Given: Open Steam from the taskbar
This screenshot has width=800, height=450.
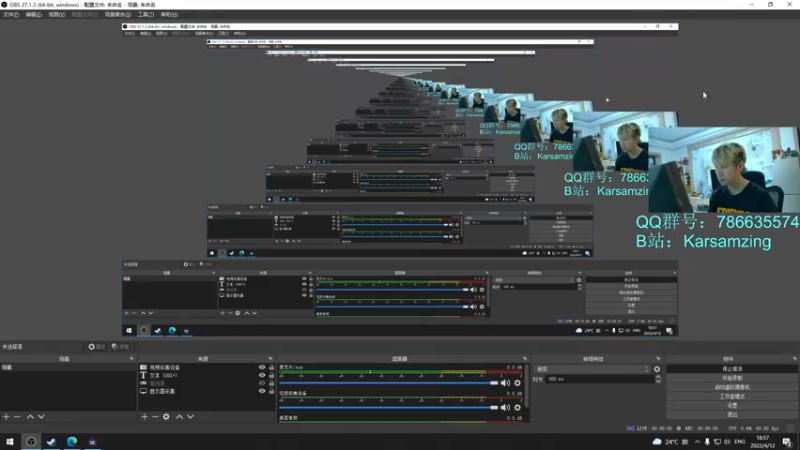Looking at the screenshot, I should click(51, 441).
